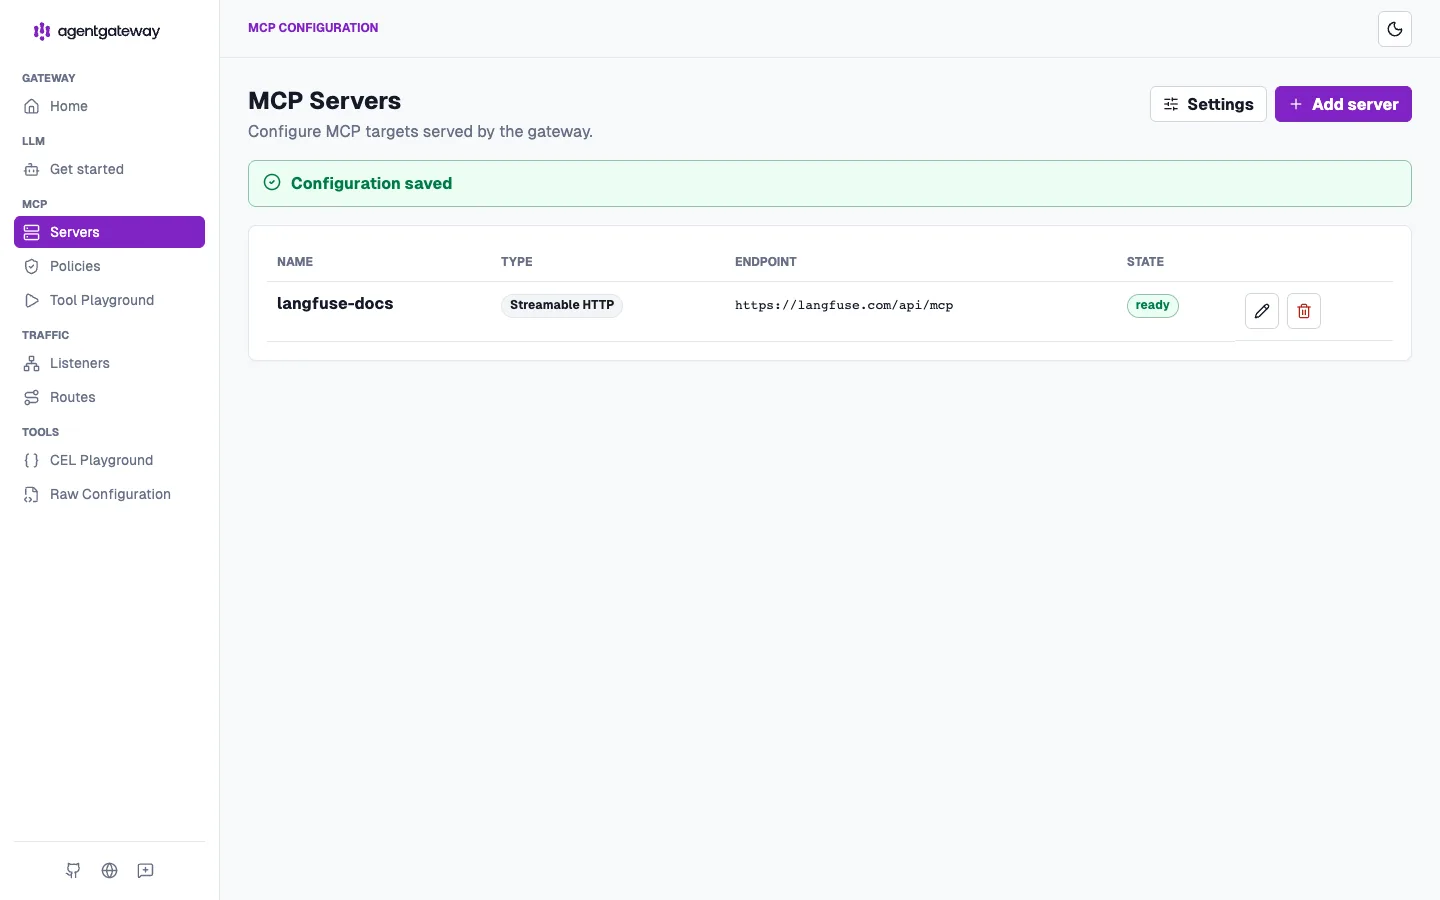Open the Home page in sidebar
Image resolution: width=1440 pixels, height=900 pixels.
(x=109, y=106)
